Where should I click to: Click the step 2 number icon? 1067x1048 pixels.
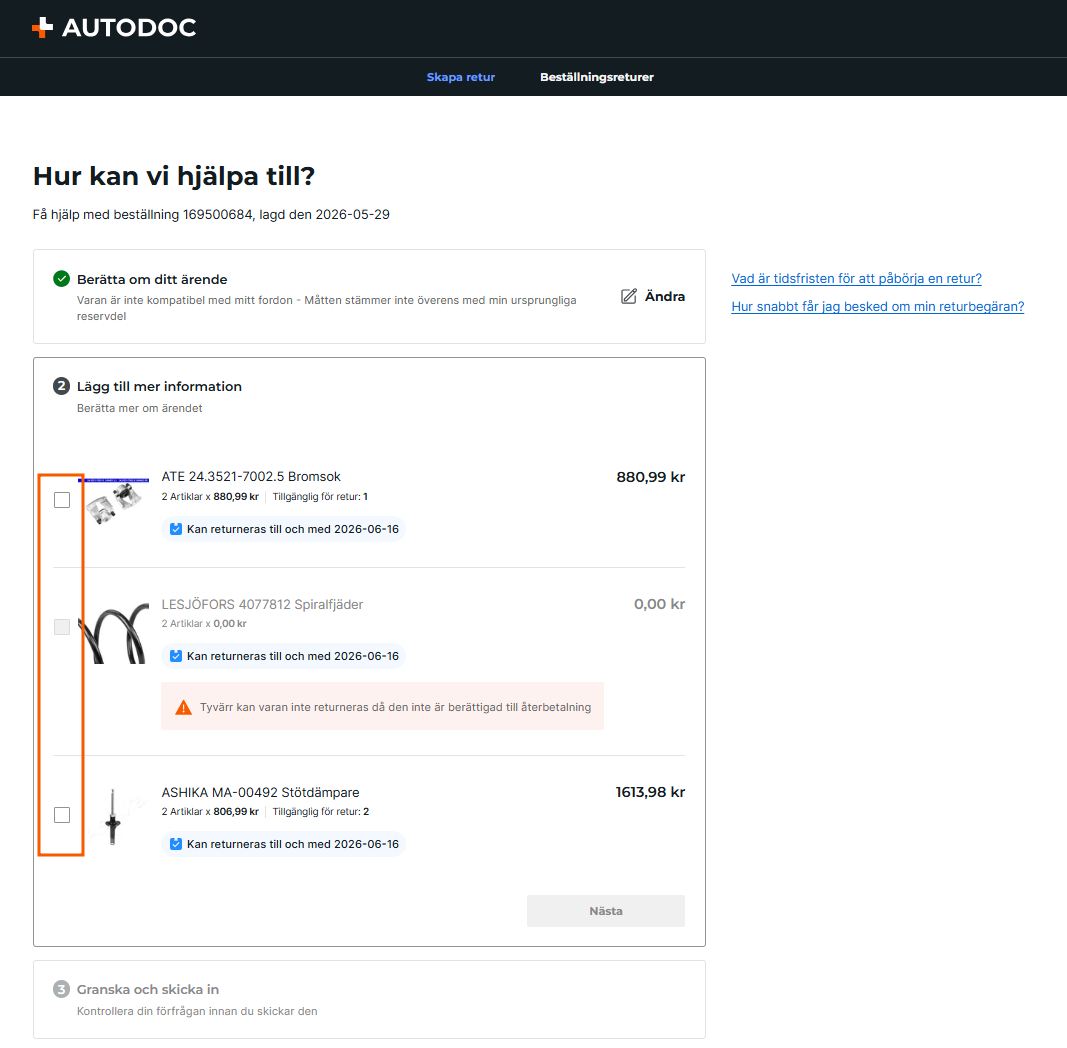[61, 386]
